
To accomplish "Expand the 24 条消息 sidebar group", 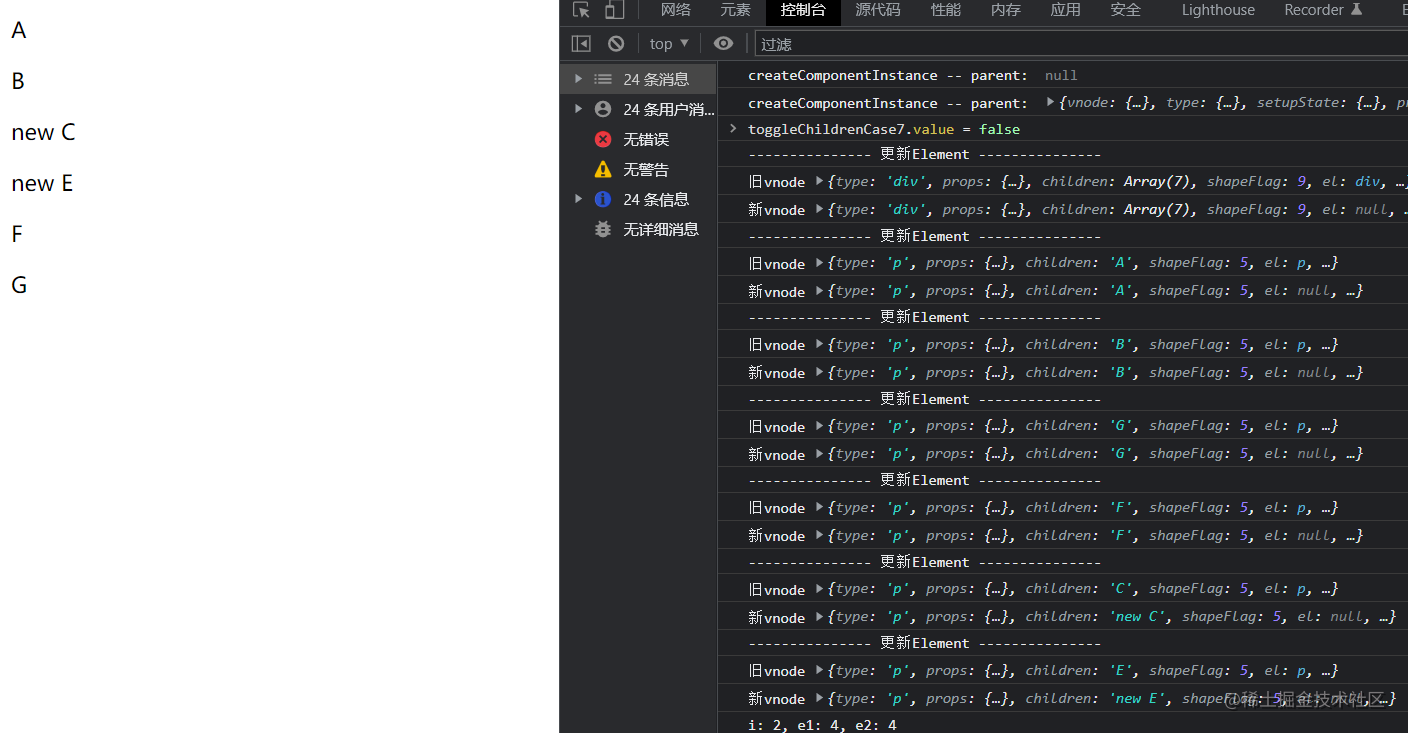I will [x=578, y=79].
